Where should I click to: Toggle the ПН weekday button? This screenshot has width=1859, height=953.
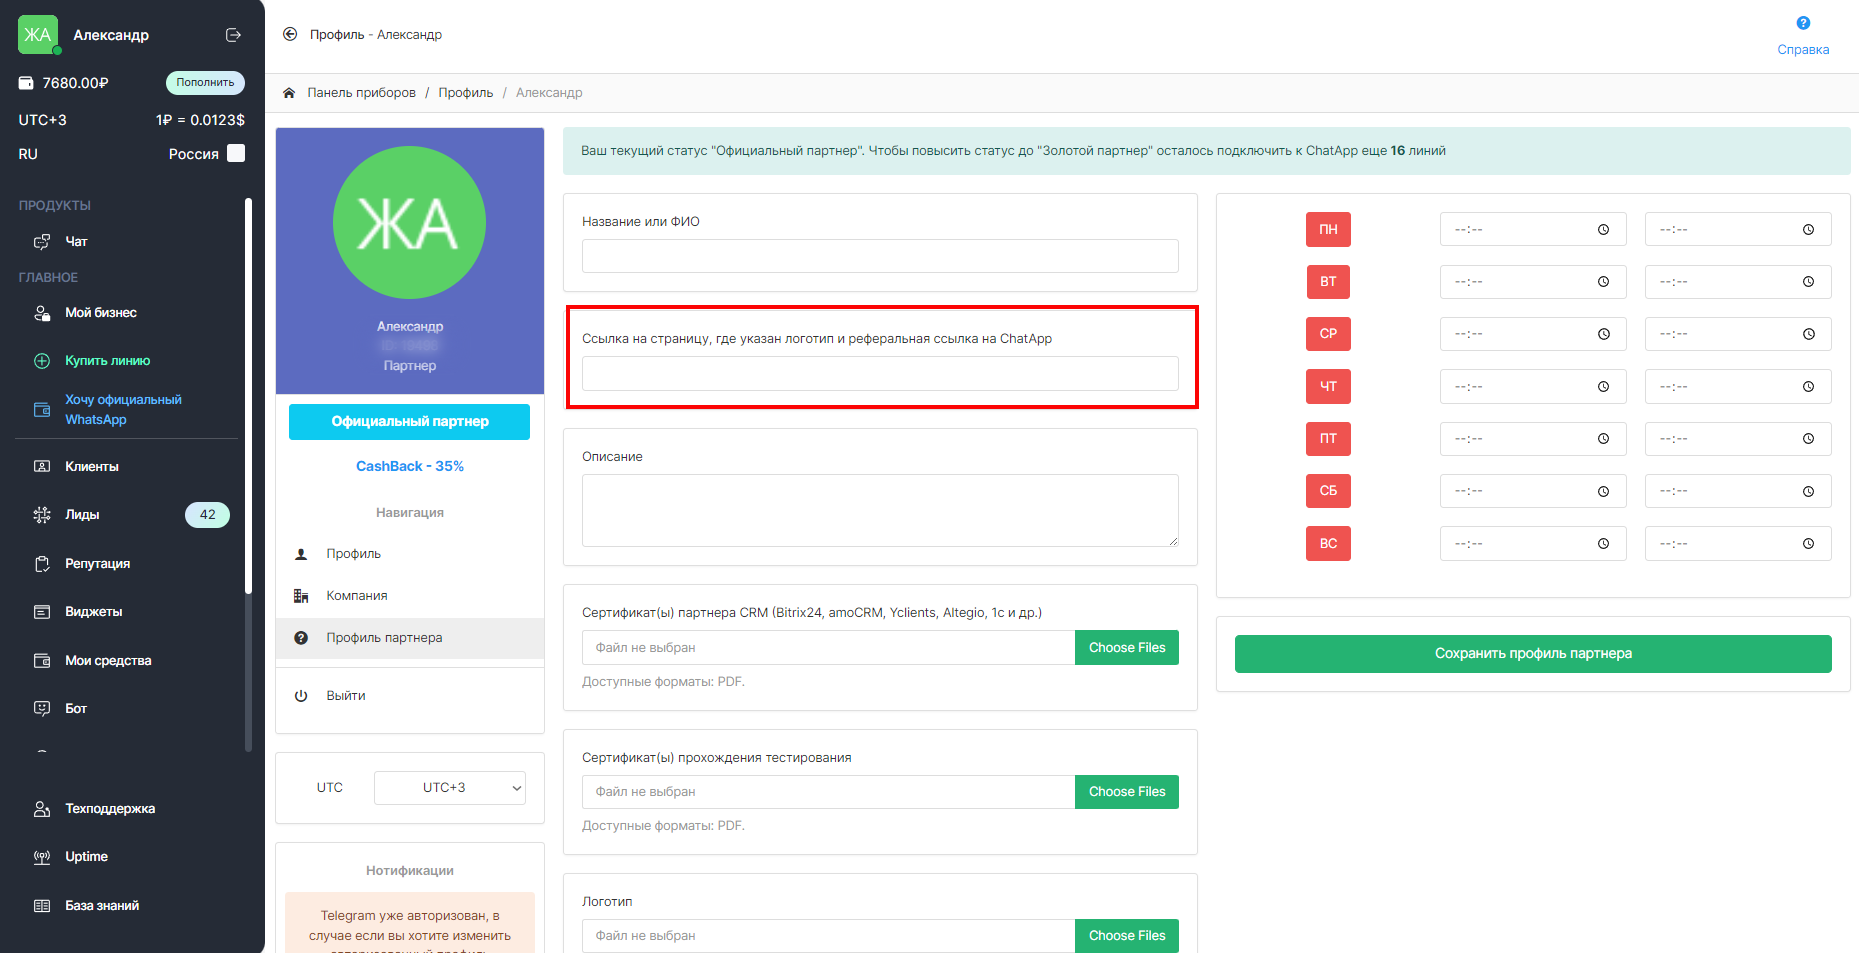(1327, 230)
